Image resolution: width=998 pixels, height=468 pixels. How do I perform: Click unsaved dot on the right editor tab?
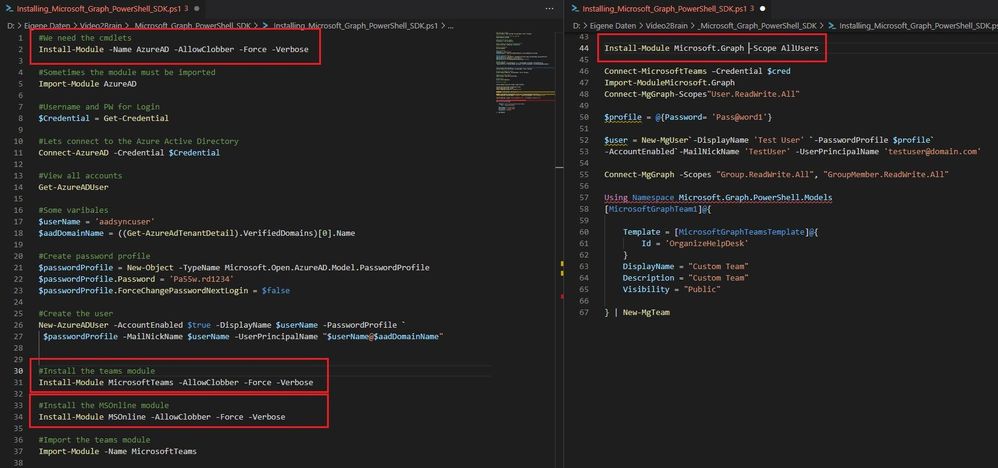763,9
